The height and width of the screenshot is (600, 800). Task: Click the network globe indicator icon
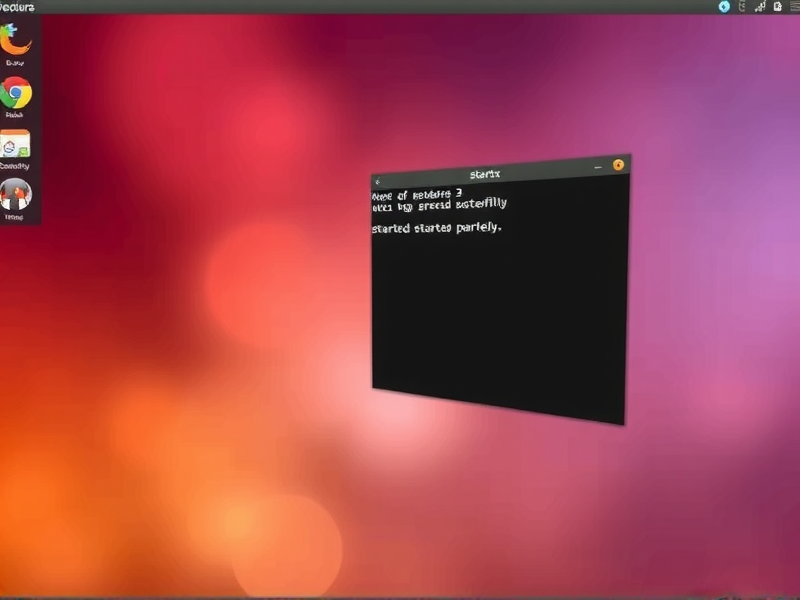(x=722, y=5)
